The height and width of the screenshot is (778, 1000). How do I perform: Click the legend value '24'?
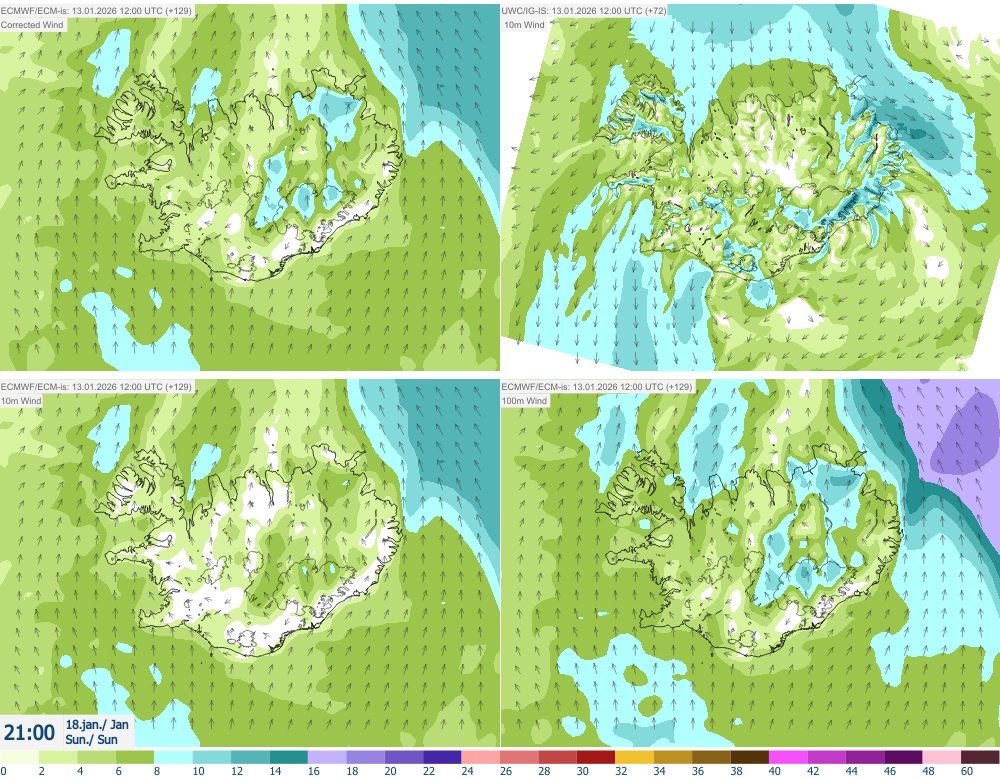[467, 771]
